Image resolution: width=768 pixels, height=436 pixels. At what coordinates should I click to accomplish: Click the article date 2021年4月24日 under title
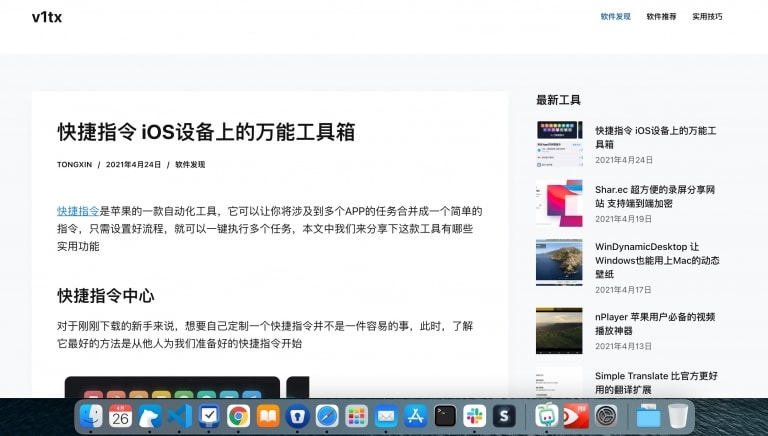point(133,165)
